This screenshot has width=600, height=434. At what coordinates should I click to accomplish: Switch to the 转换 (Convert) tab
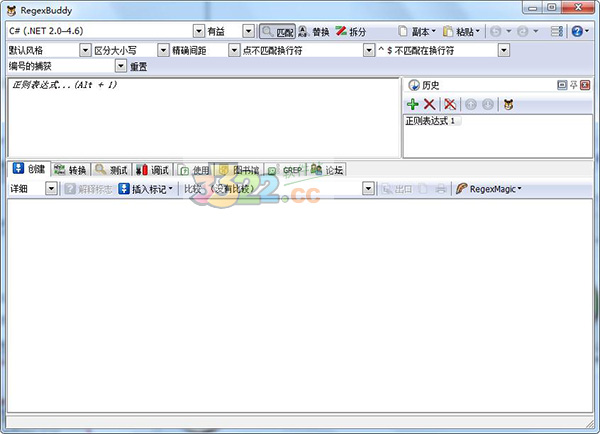pyautogui.click(x=70, y=170)
